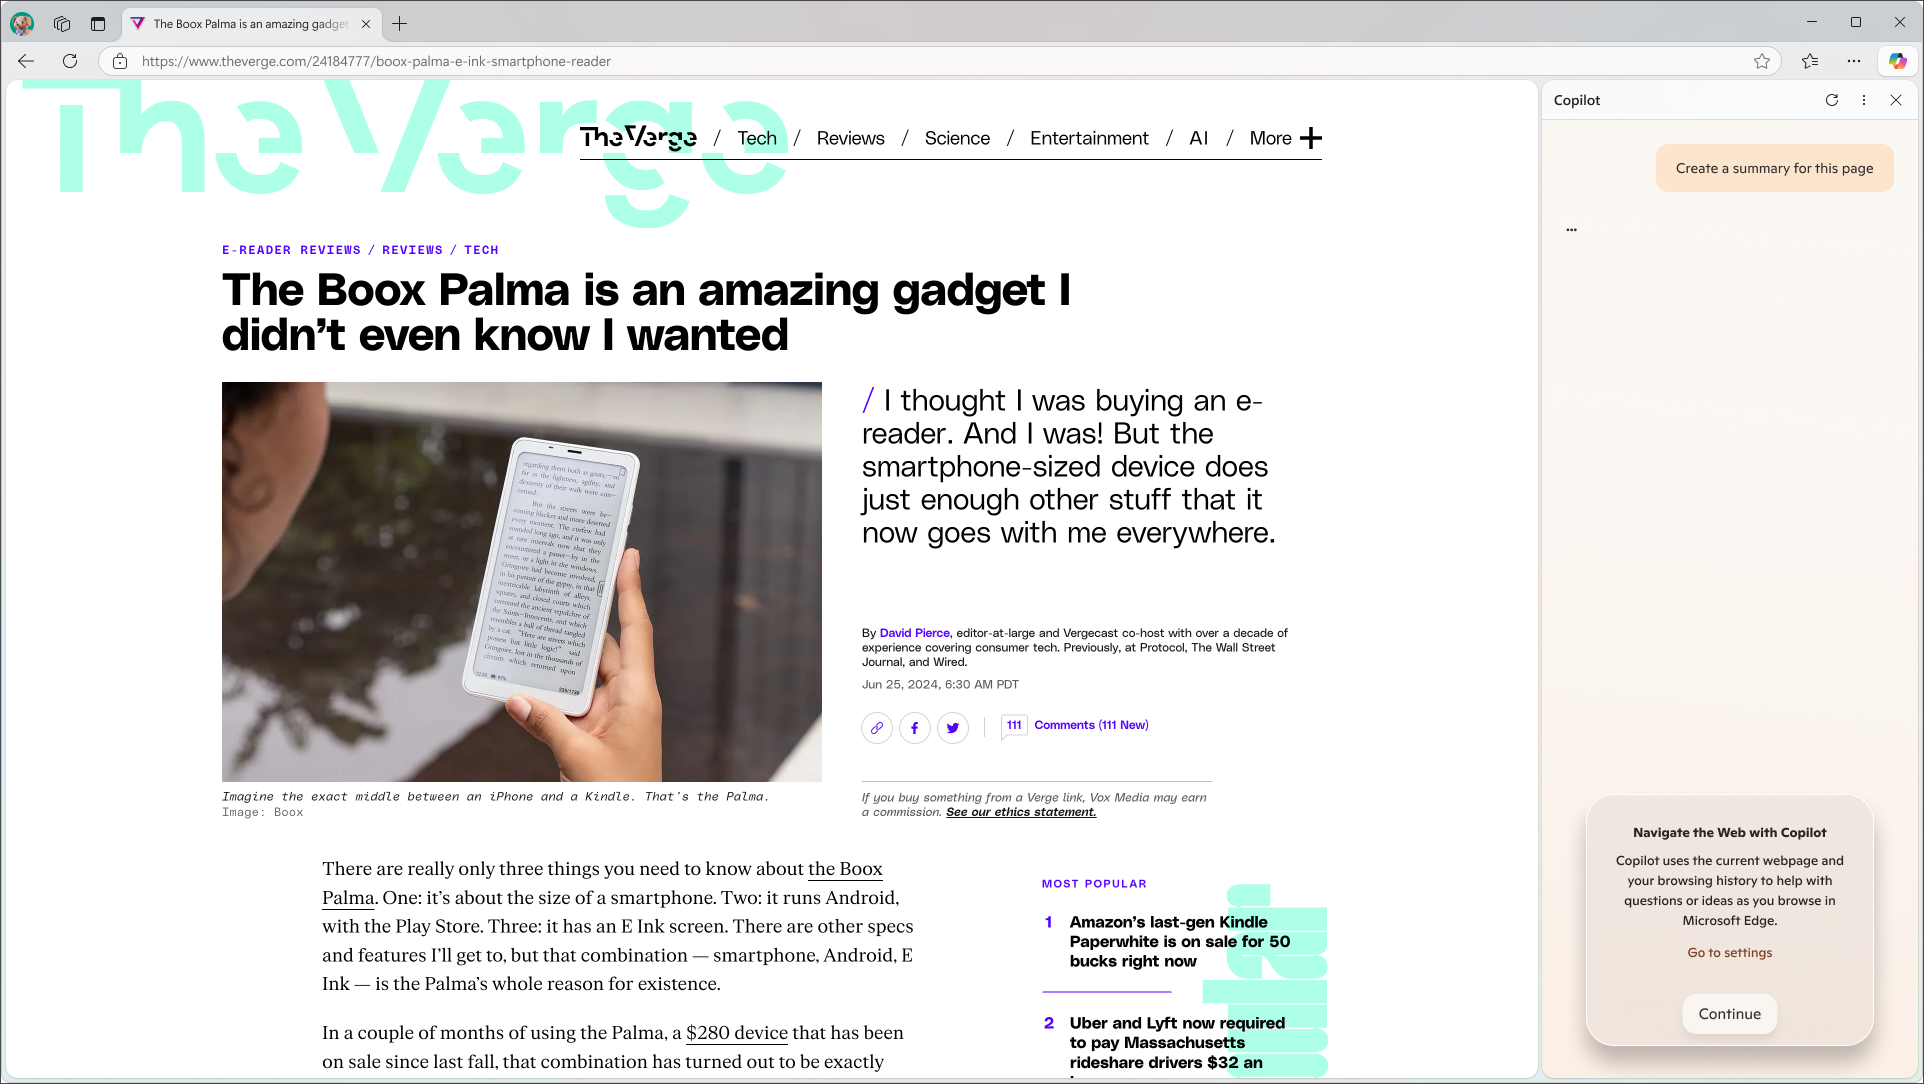This screenshot has height=1084, width=1924.
Task: Click the Facebook share icon
Action: [x=914, y=727]
